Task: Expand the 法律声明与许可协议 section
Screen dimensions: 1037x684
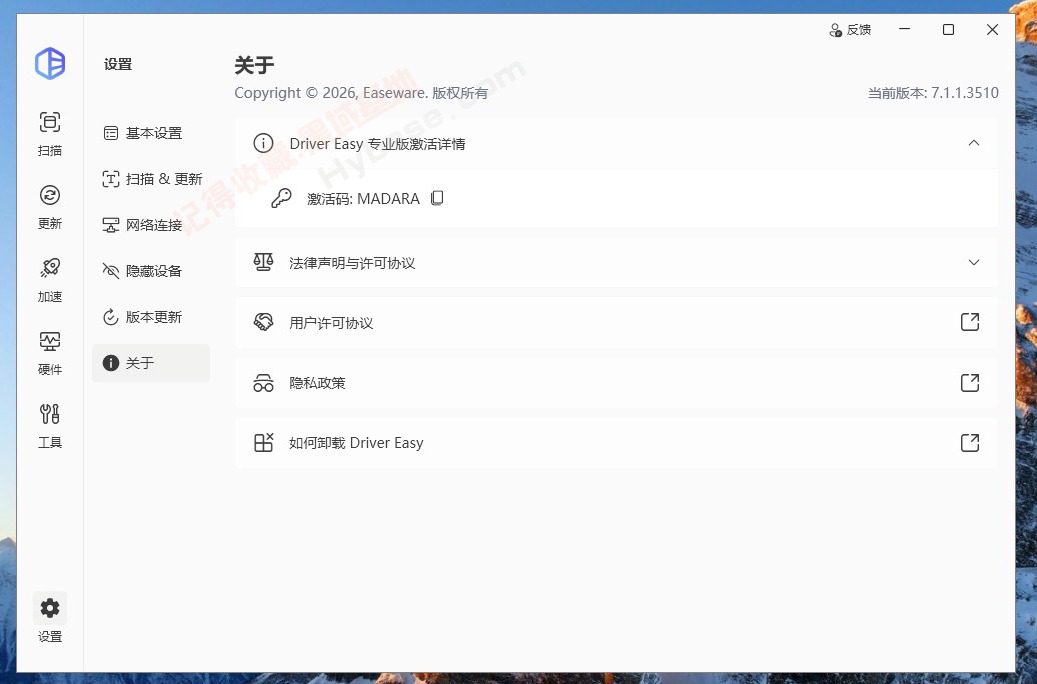Action: (974, 262)
